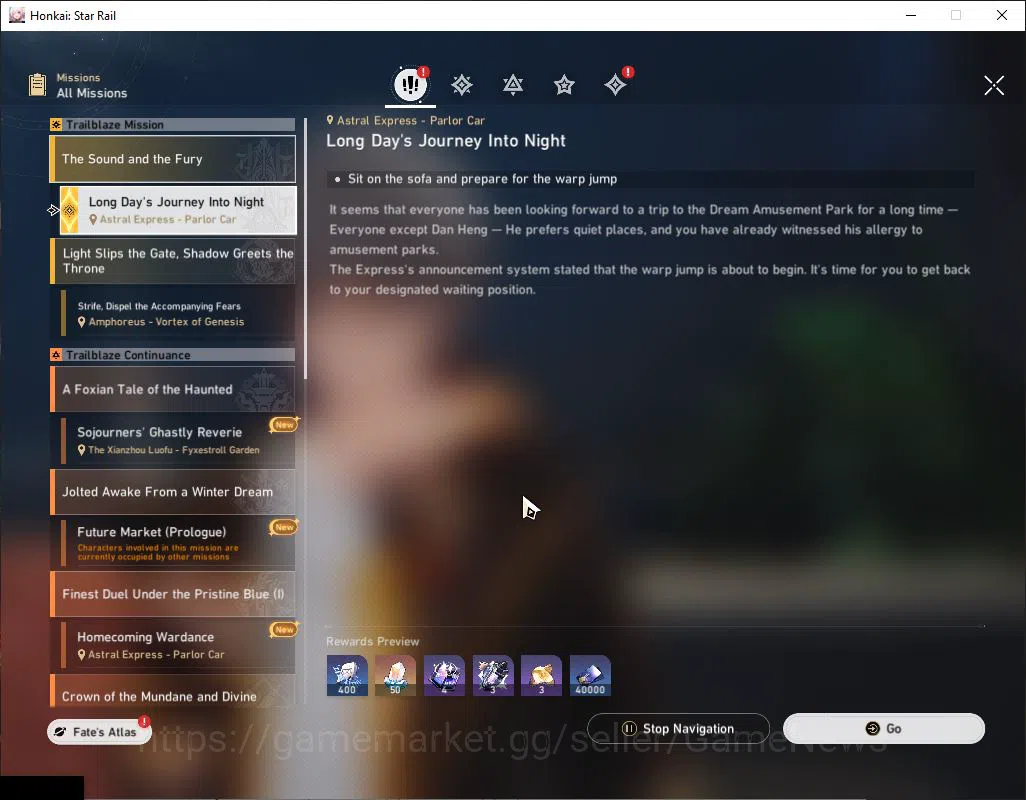Expand Light Slips the Gate chapter
Image resolution: width=1026 pixels, height=800 pixels.
(173, 261)
